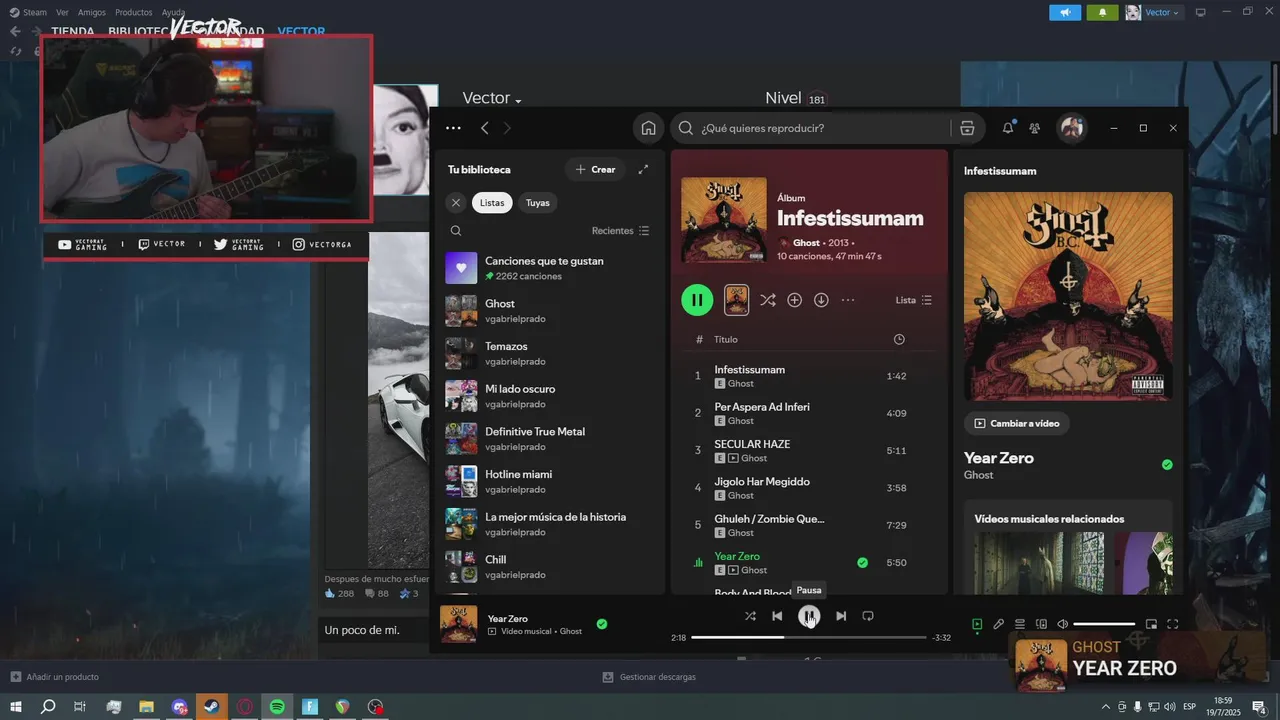Adjust Spotify volume slider
Viewport: 1280px width, 720px height.
coord(1104,624)
